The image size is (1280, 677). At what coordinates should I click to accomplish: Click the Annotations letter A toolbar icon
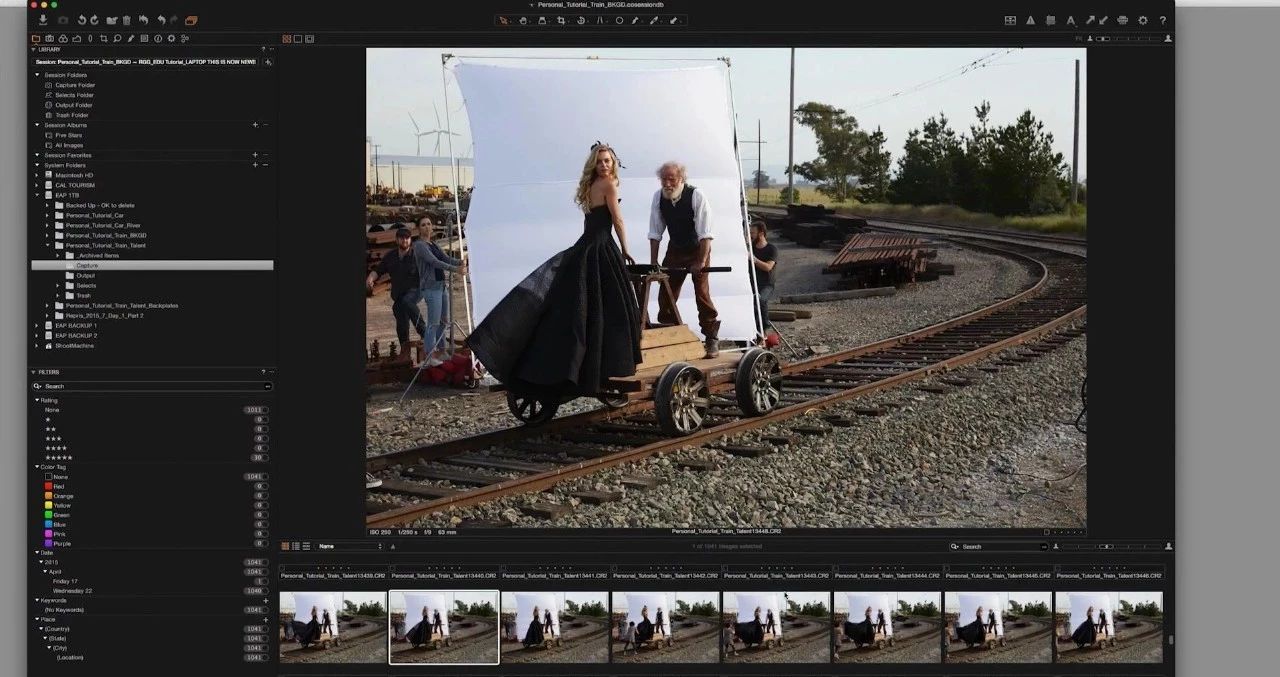pos(1071,20)
